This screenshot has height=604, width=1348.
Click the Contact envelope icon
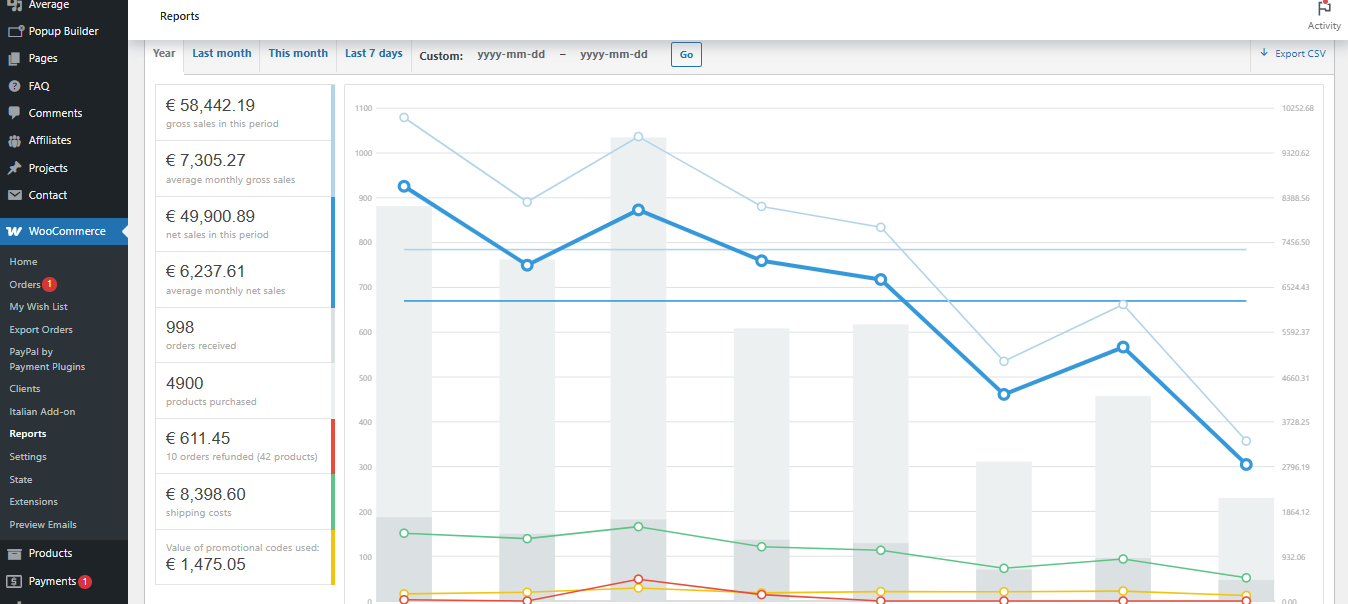point(14,195)
